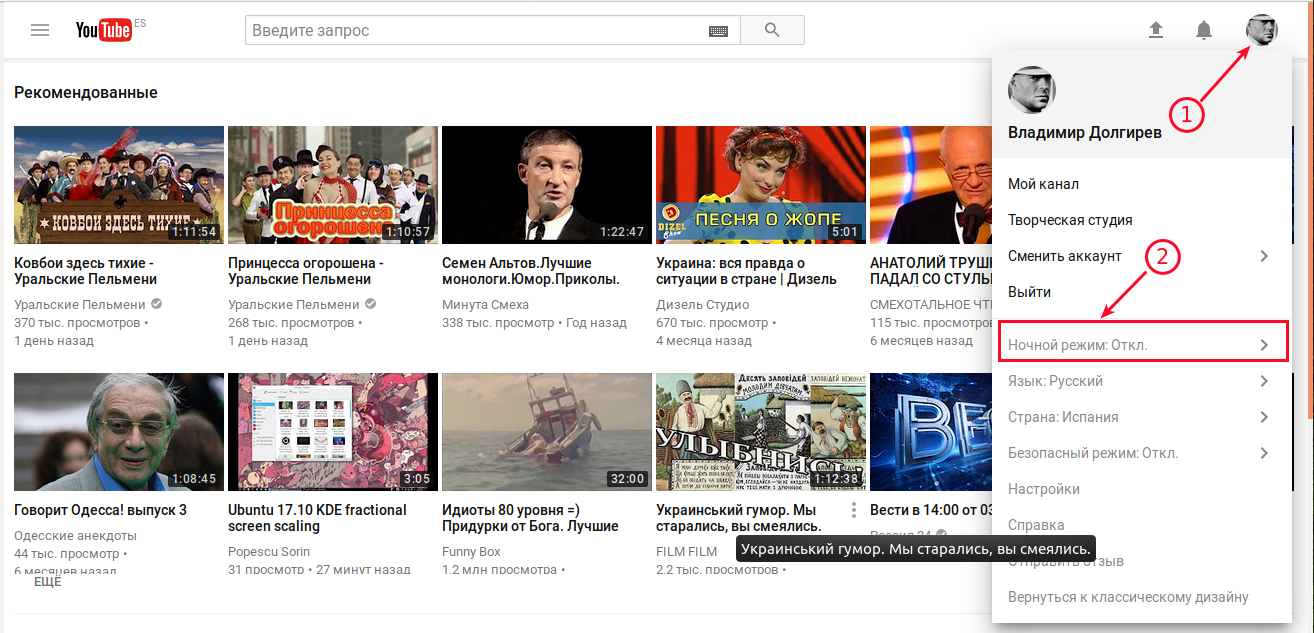This screenshot has width=1314, height=633.
Task: Open the hamburger guide menu
Action: (40, 30)
